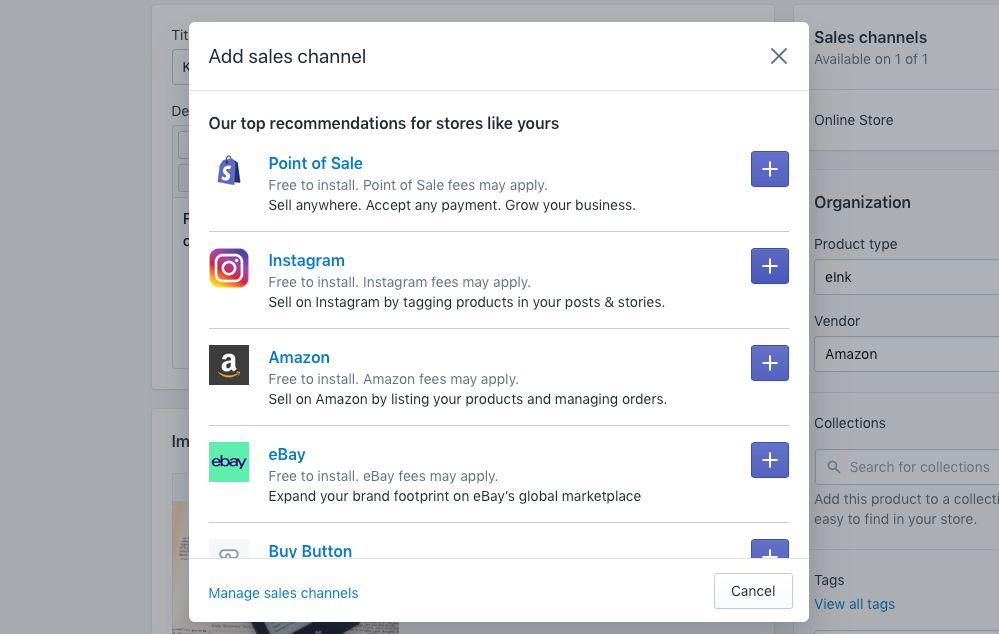The height and width of the screenshot is (634, 999).
Task: Add the eBay channel using plus button
Action: (769, 461)
